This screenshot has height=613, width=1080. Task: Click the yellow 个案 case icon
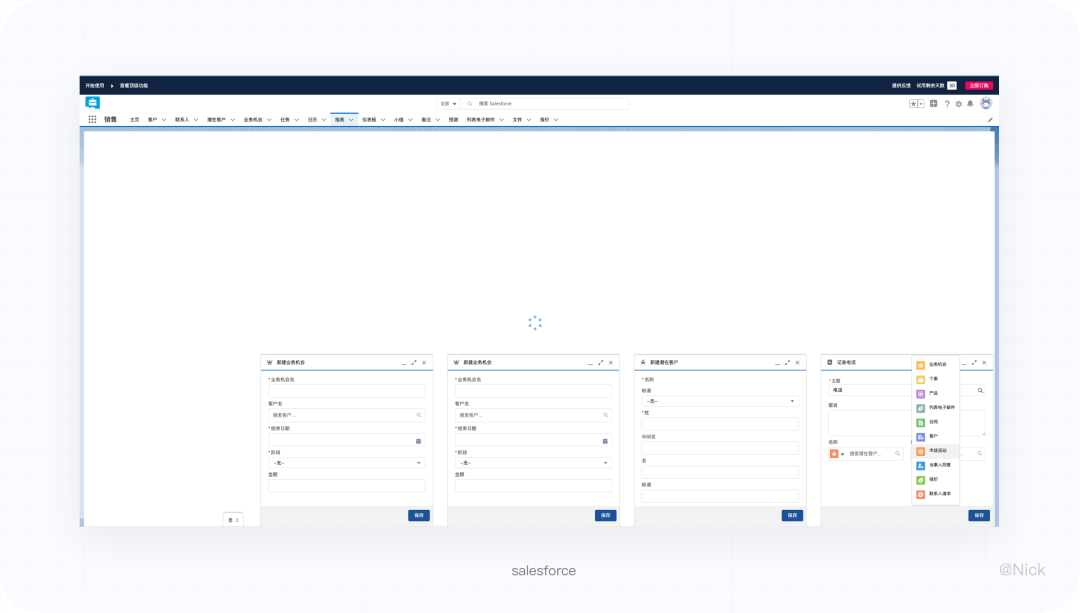tap(920, 379)
